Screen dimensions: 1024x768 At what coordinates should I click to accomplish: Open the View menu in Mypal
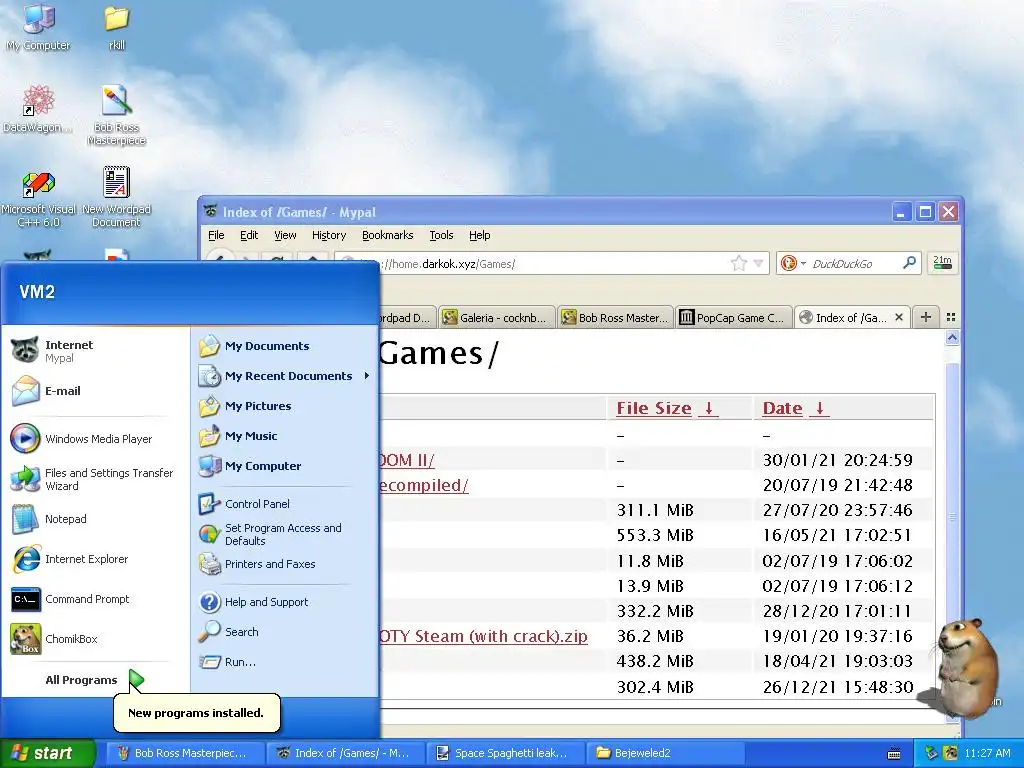285,235
